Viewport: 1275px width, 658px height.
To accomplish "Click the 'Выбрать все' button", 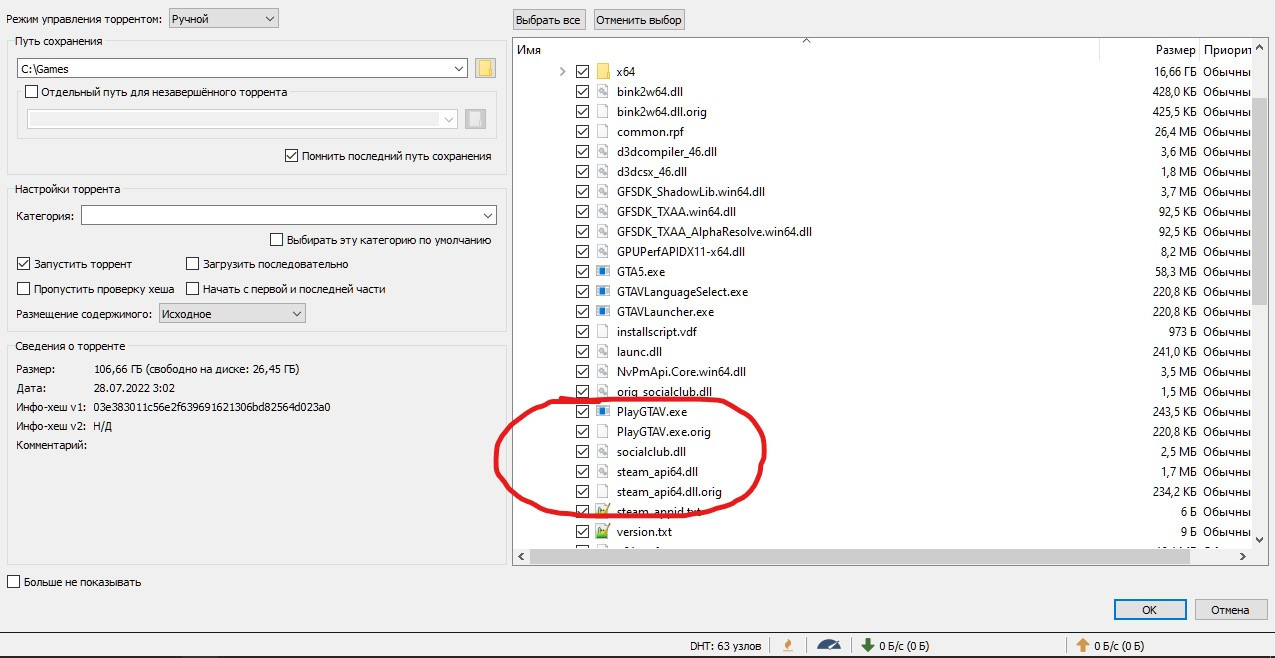I will tap(548, 20).
